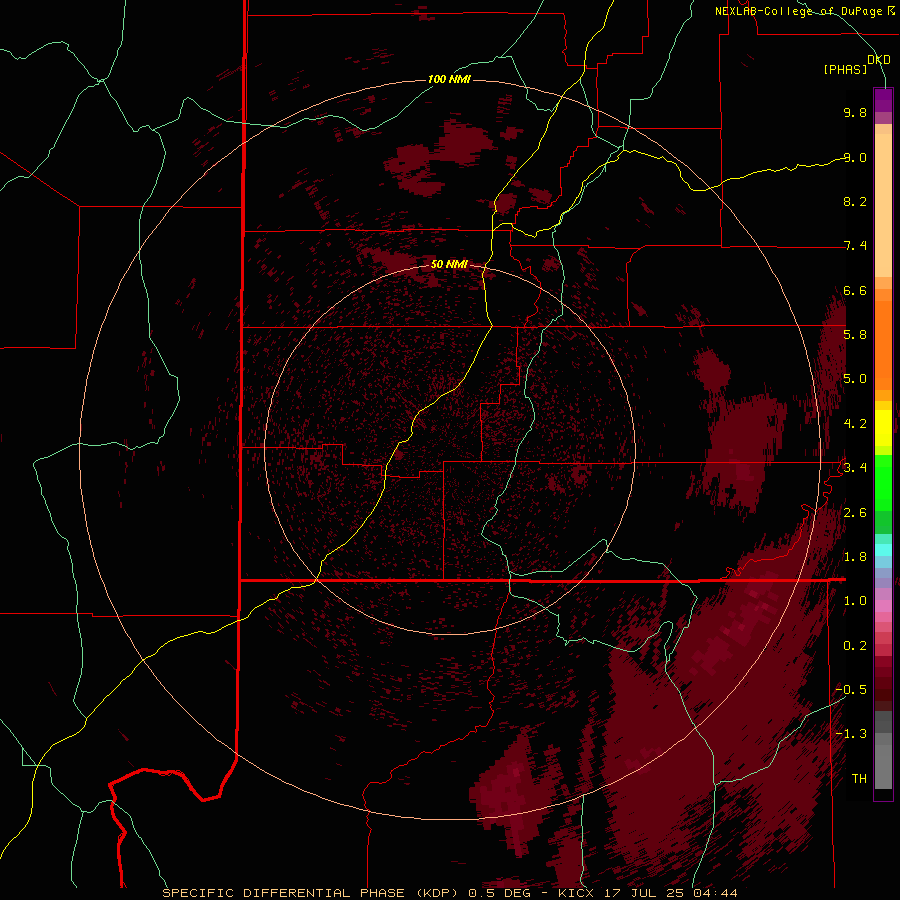Pick the cyan segment of the color bar
900x900 pixels.
(x=883, y=550)
